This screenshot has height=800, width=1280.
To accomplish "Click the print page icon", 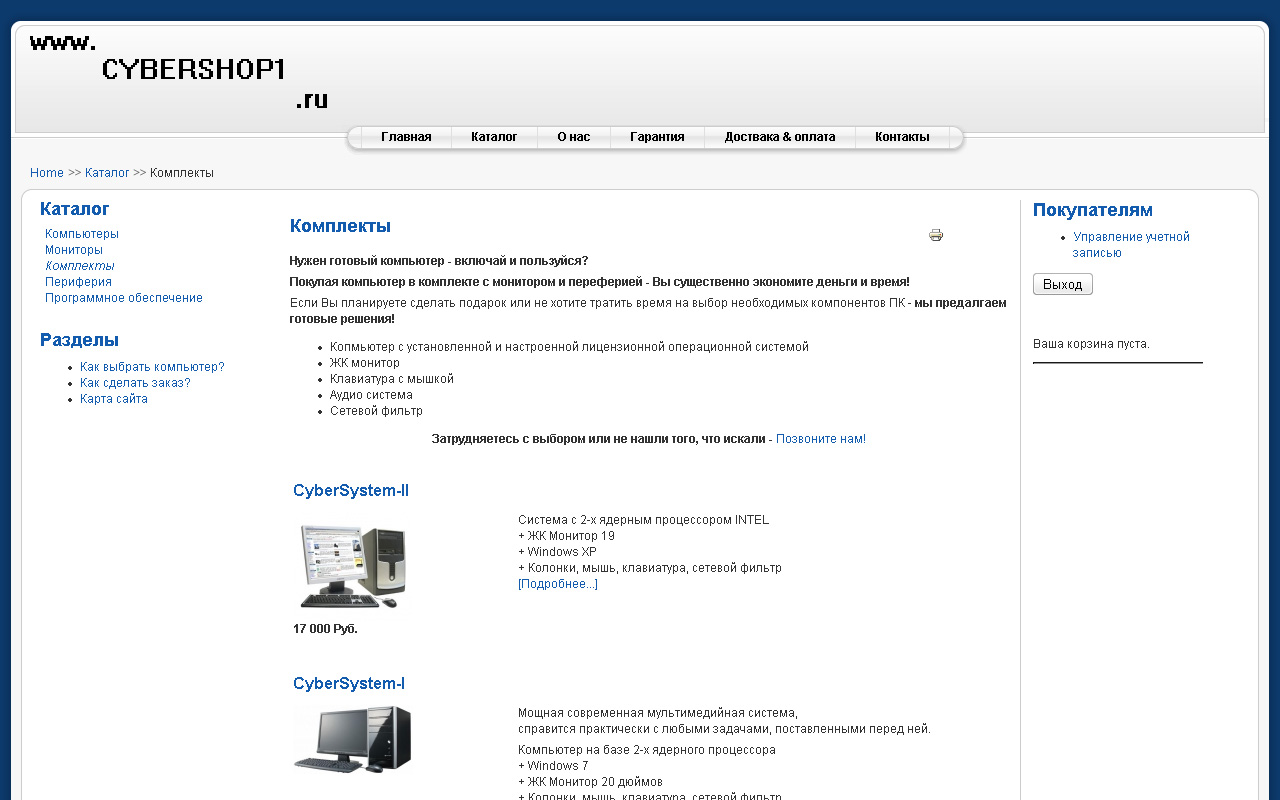I will 936,234.
